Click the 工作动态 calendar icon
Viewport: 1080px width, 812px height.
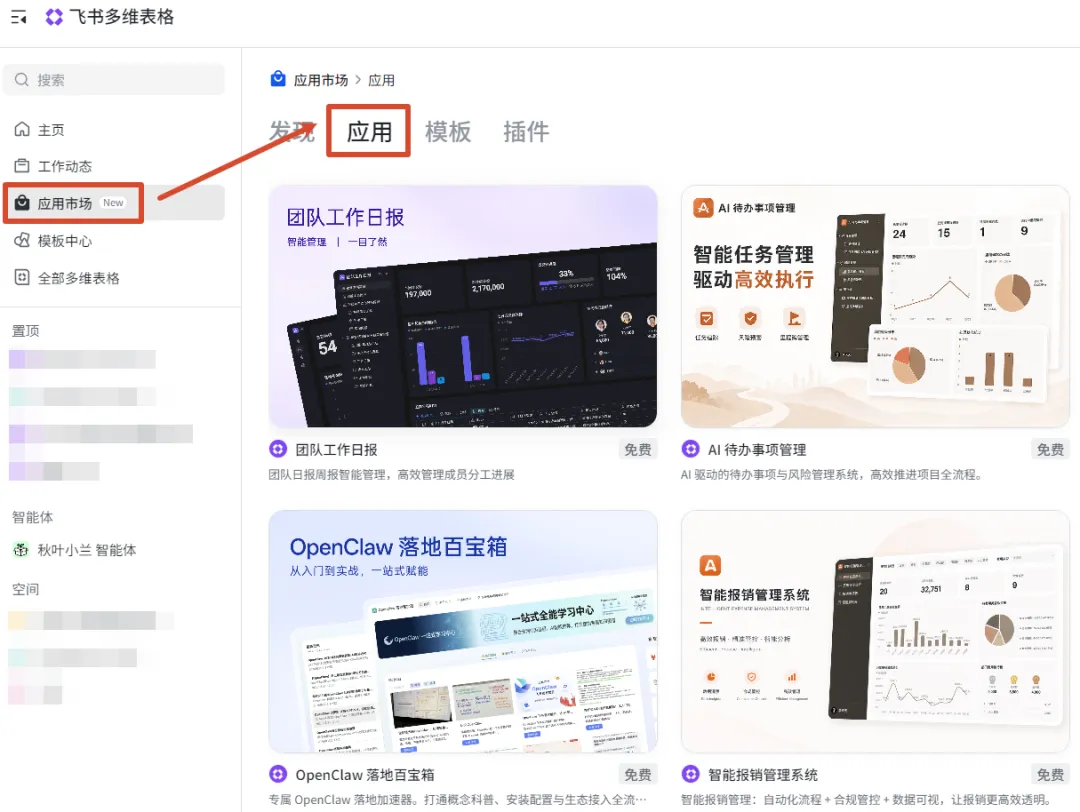click(22, 166)
